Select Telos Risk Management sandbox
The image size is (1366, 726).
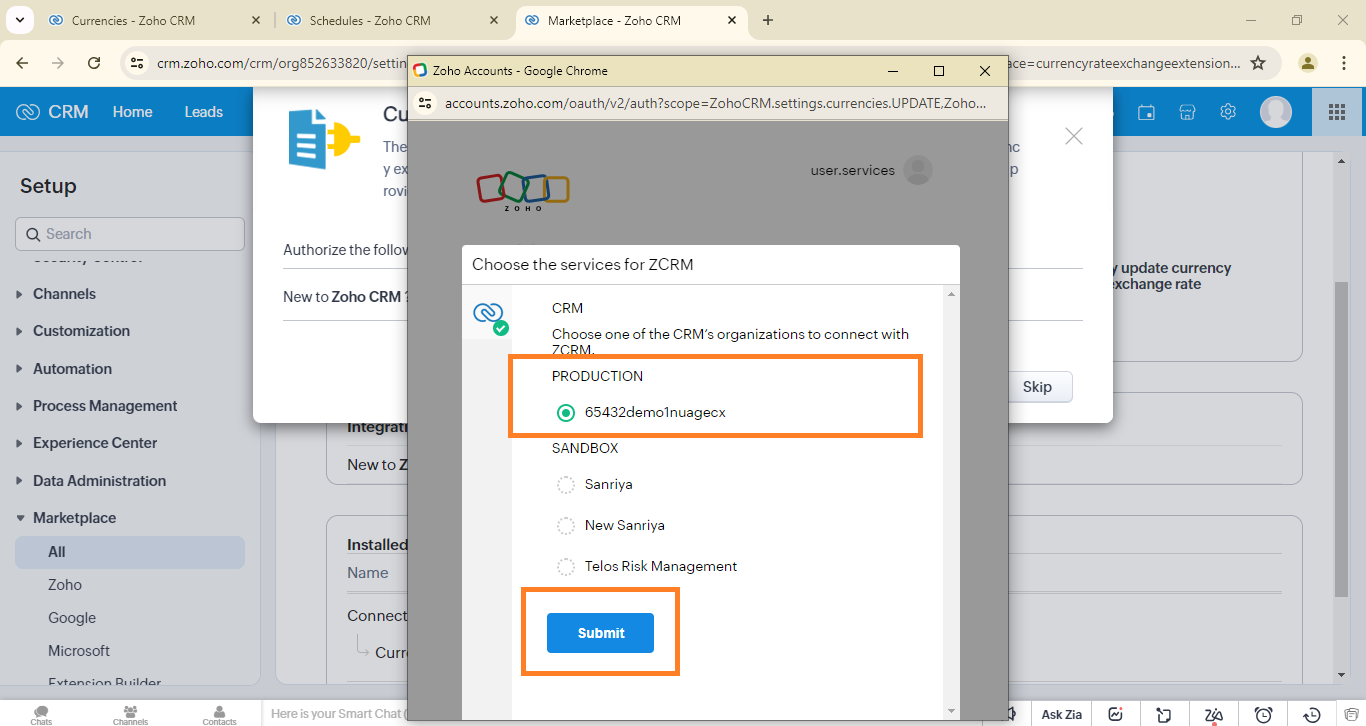coord(566,567)
